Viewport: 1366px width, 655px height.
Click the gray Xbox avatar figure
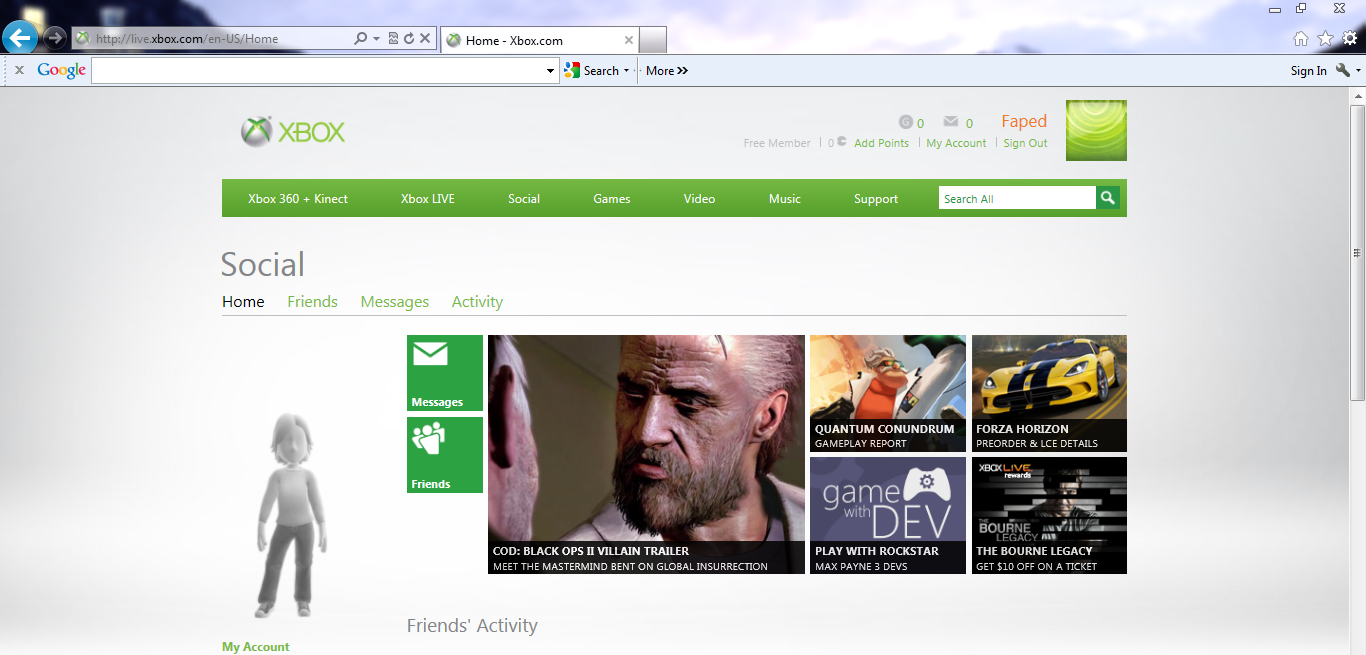(292, 515)
